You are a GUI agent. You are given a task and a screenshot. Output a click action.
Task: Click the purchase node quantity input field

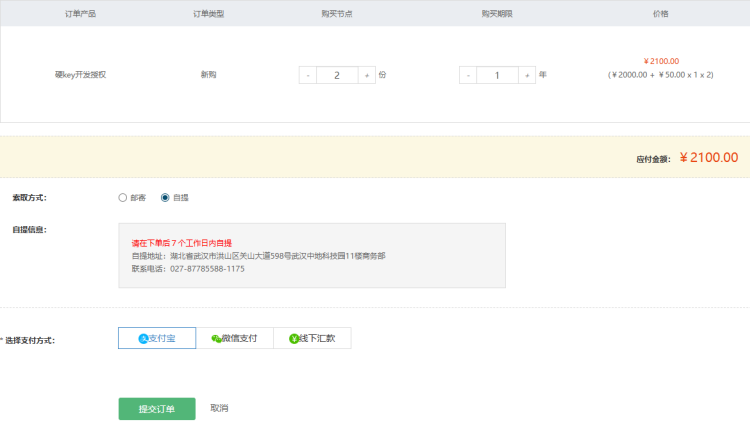(337, 75)
